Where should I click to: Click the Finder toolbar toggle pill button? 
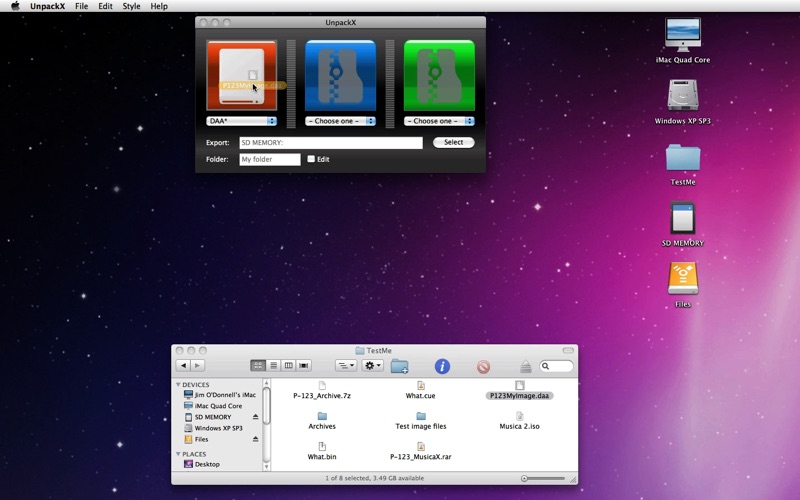tap(568, 351)
